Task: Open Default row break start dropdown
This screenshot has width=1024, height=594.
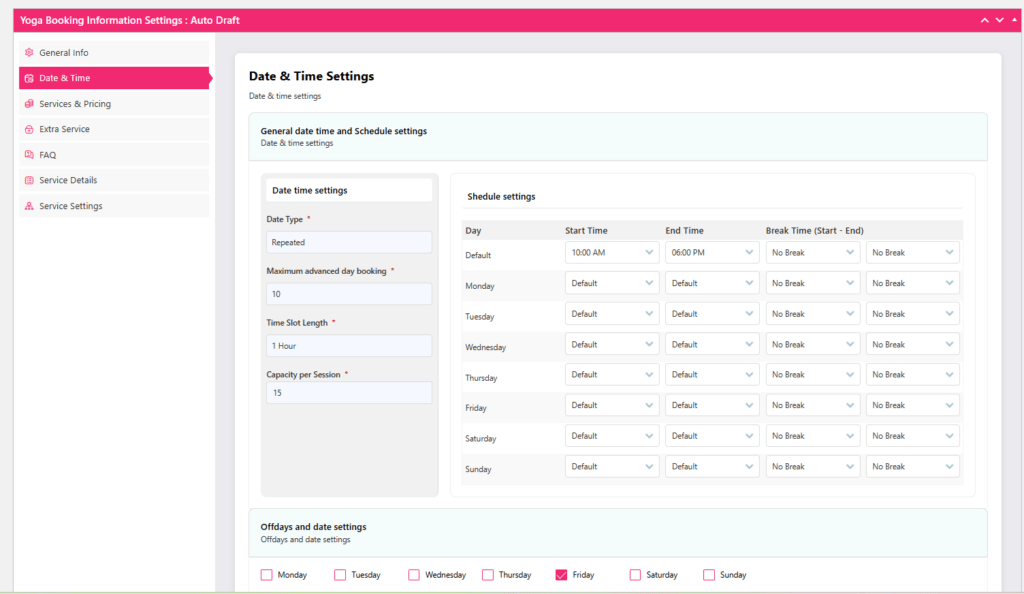Action: click(x=812, y=253)
